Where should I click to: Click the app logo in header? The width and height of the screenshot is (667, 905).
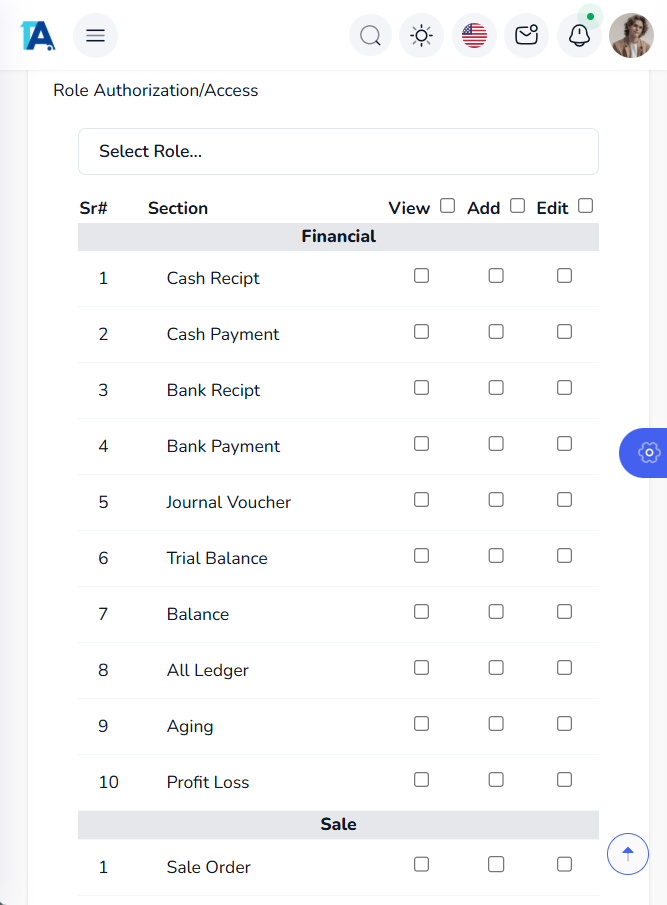coord(38,36)
